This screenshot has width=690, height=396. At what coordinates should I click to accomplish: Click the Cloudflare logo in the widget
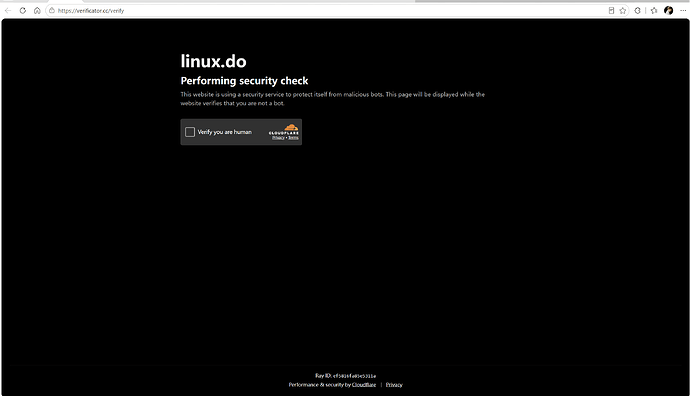click(x=284, y=129)
